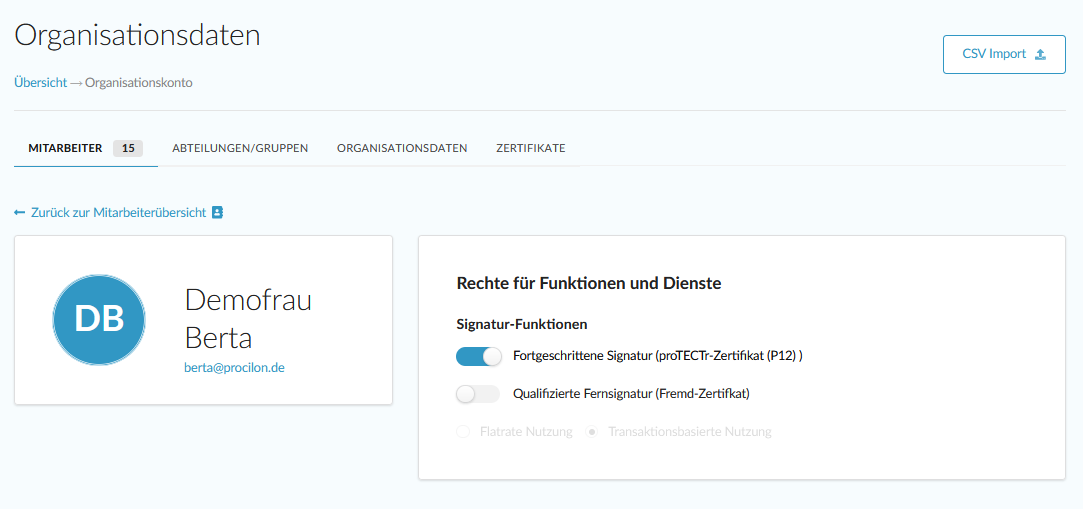Click the Rechte für Funktionen und Dienste heading
Viewport: 1083px width, 509px height.
589,283
